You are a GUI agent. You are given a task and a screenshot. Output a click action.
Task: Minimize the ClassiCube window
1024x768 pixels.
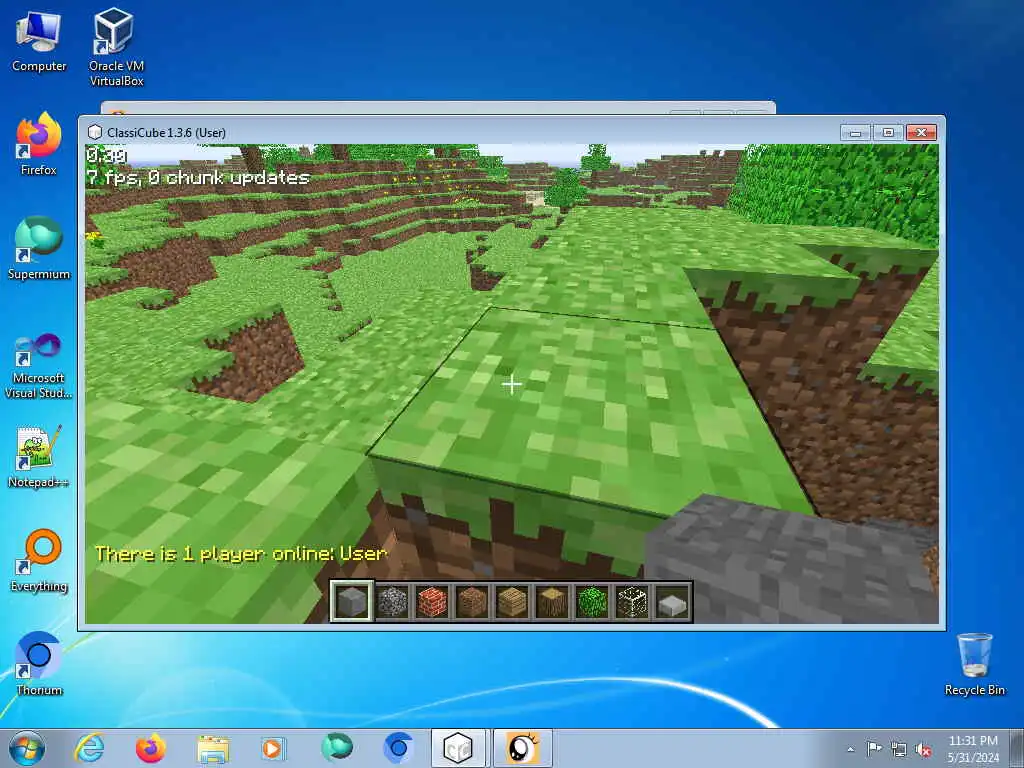click(856, 133)
